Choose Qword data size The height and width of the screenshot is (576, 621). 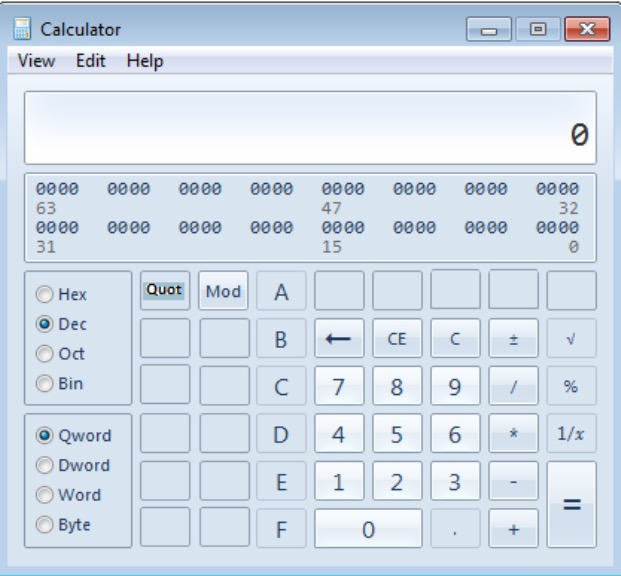click(x=74, y=435)
